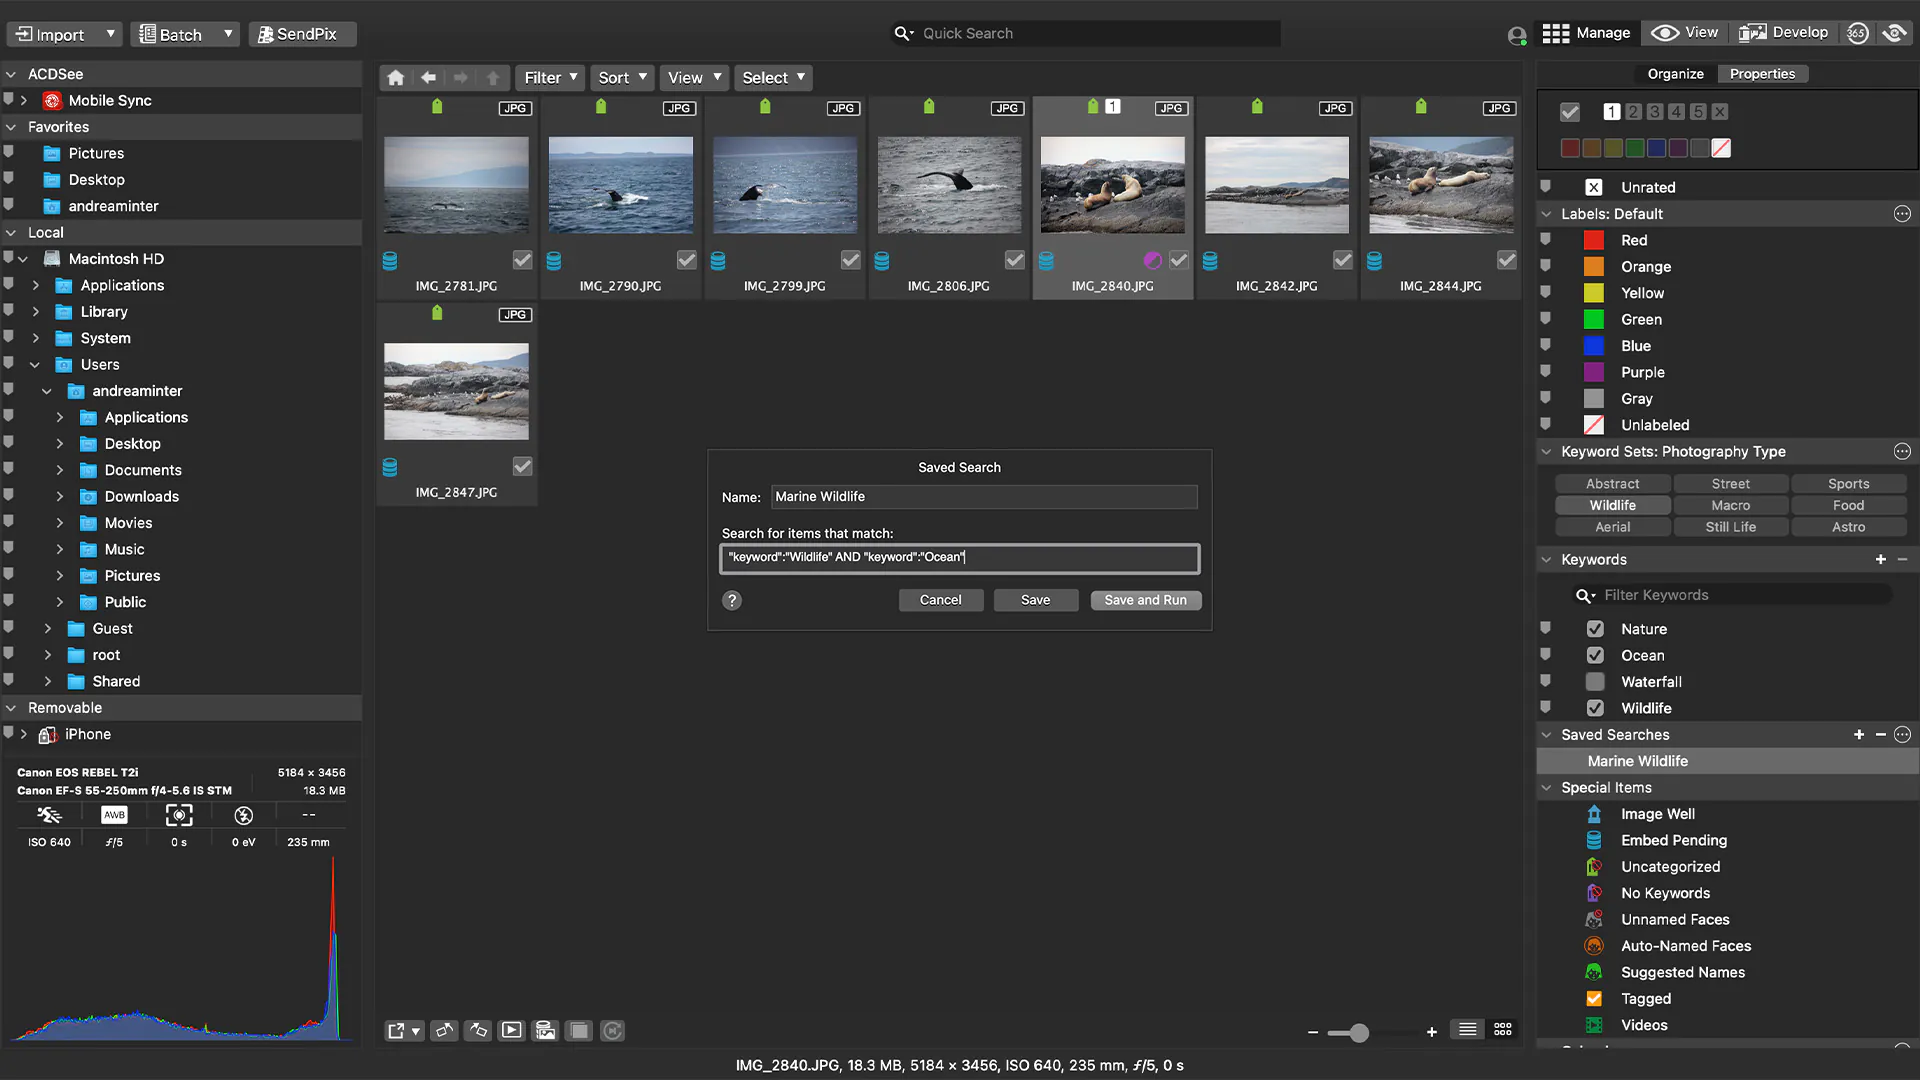Screen dimensions: 1920x1080
Task: Open ACDSee 365 service
Action: (1858, 33)
